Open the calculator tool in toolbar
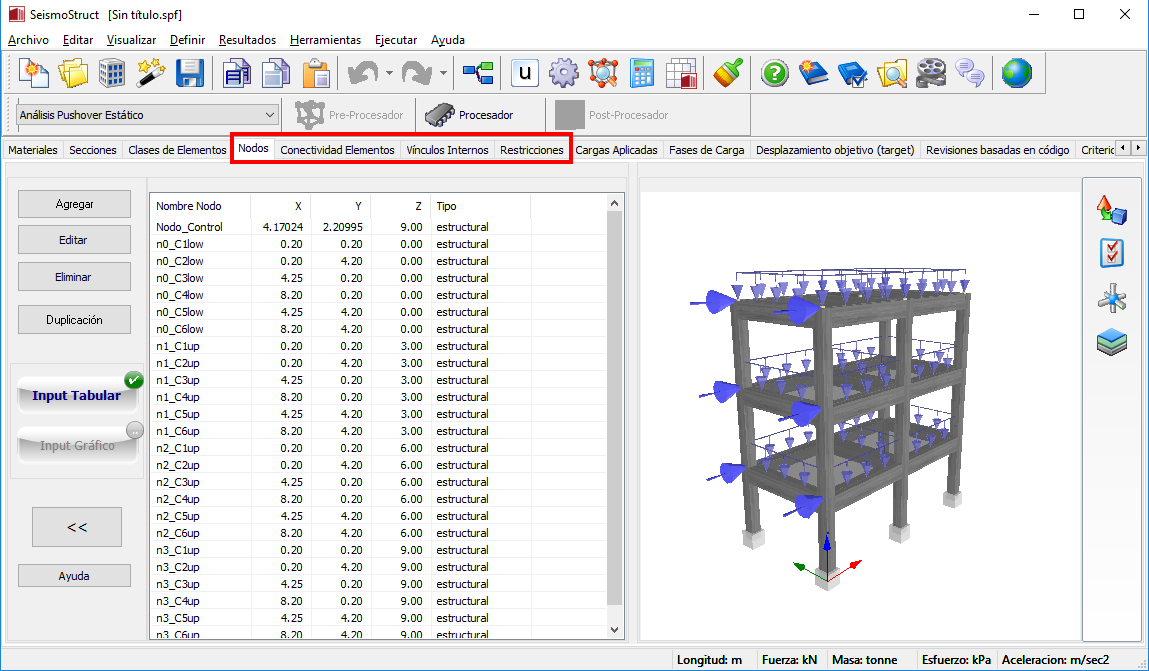This screenshot has height=671, width=1149. [642, 73]
